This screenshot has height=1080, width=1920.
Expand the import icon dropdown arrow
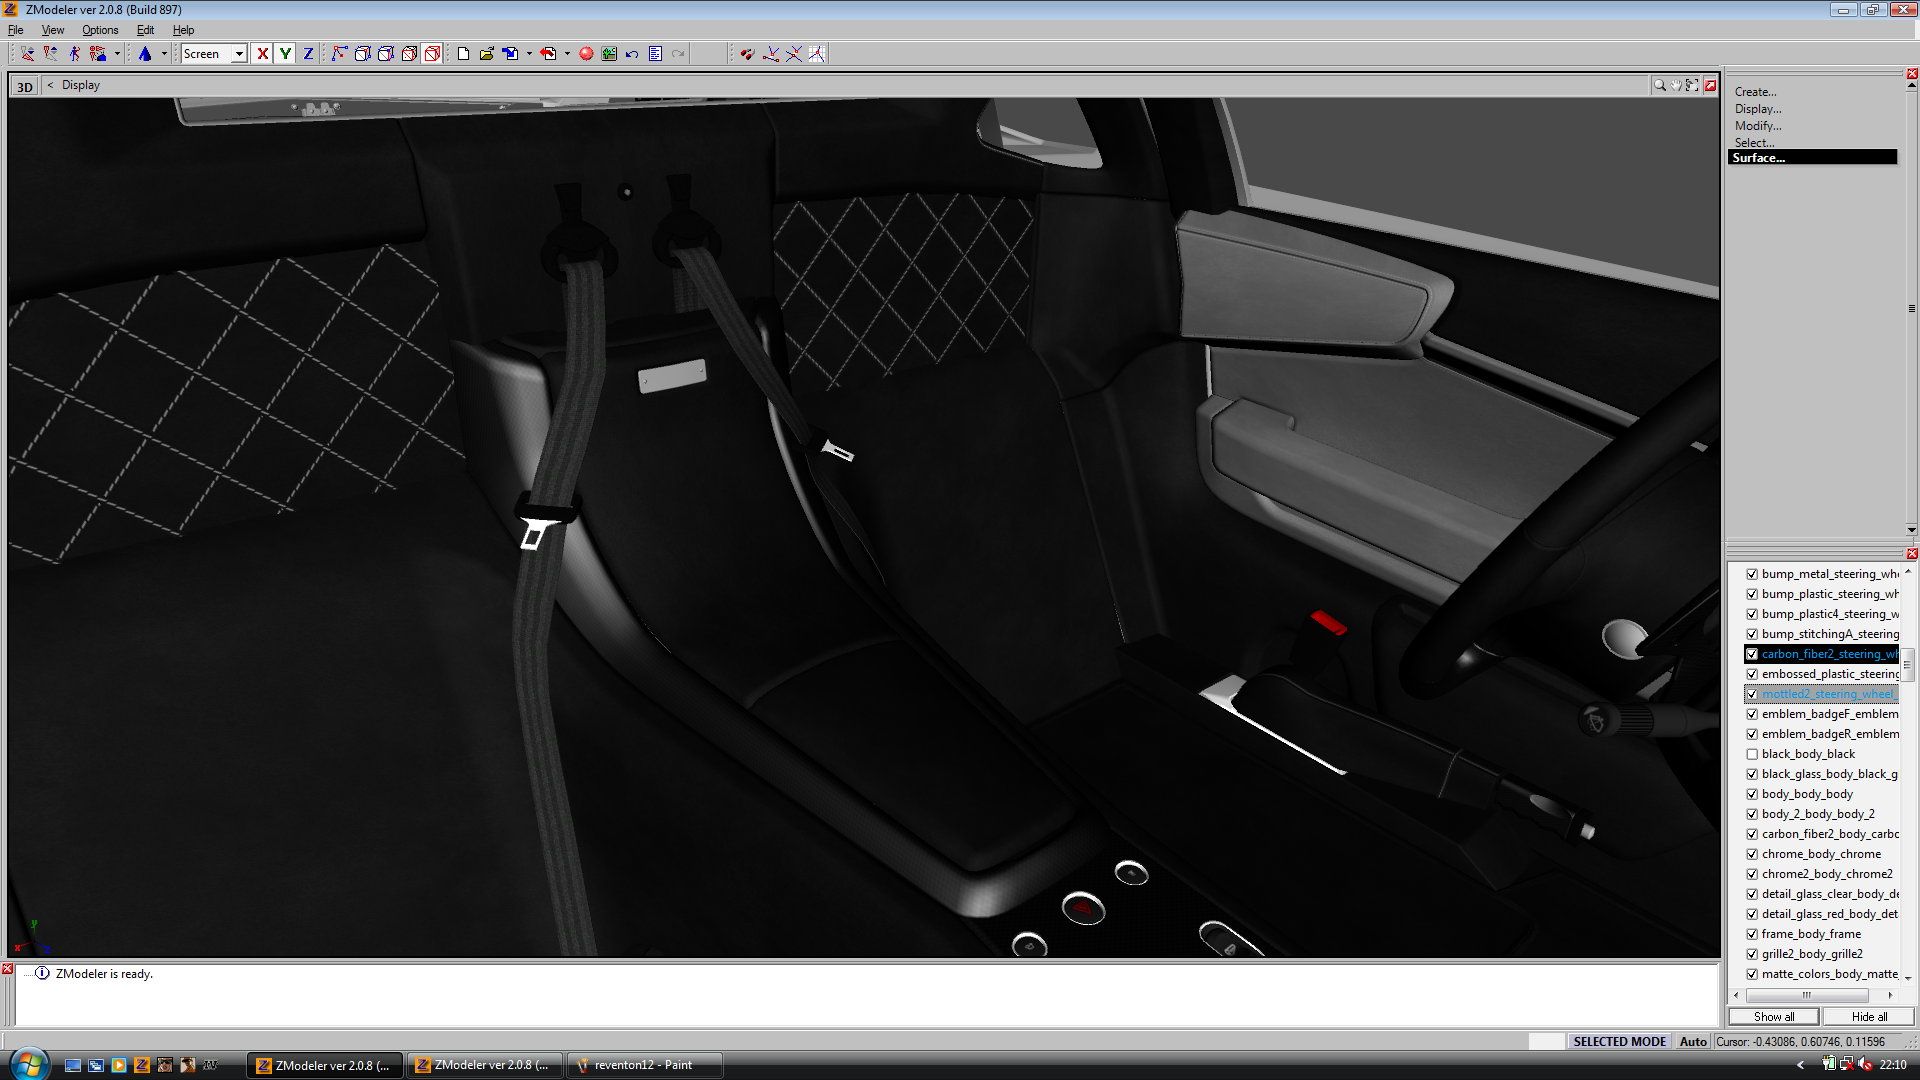[x=529, y=54]
